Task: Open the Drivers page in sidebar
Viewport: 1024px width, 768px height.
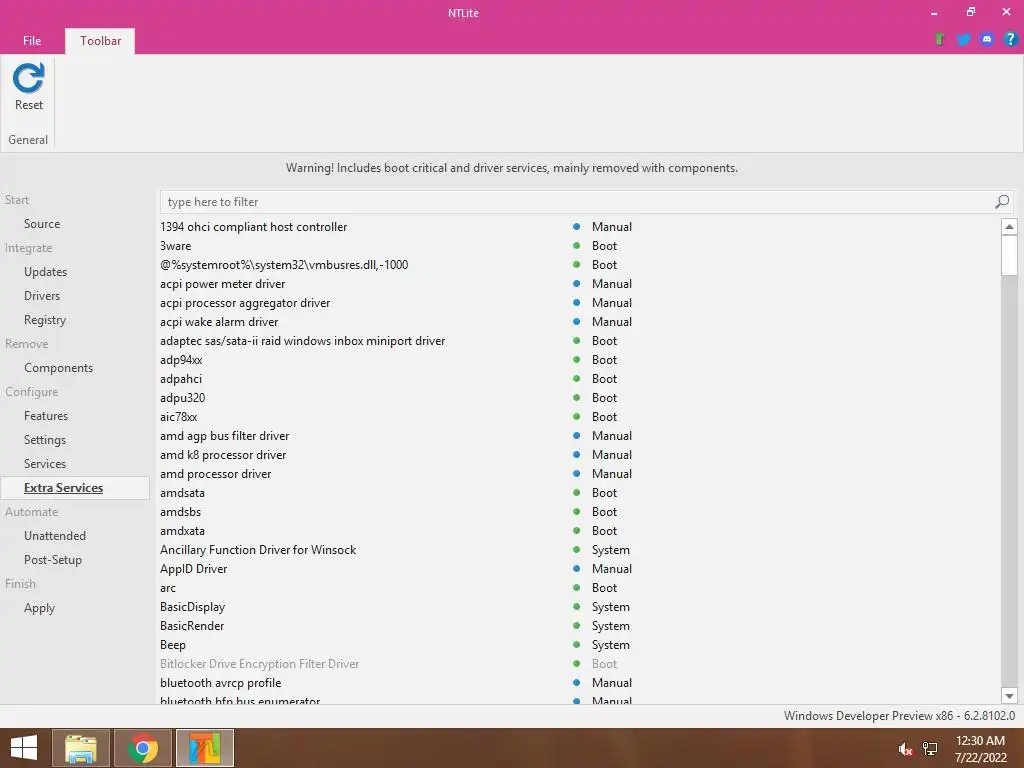Action: 42,296
